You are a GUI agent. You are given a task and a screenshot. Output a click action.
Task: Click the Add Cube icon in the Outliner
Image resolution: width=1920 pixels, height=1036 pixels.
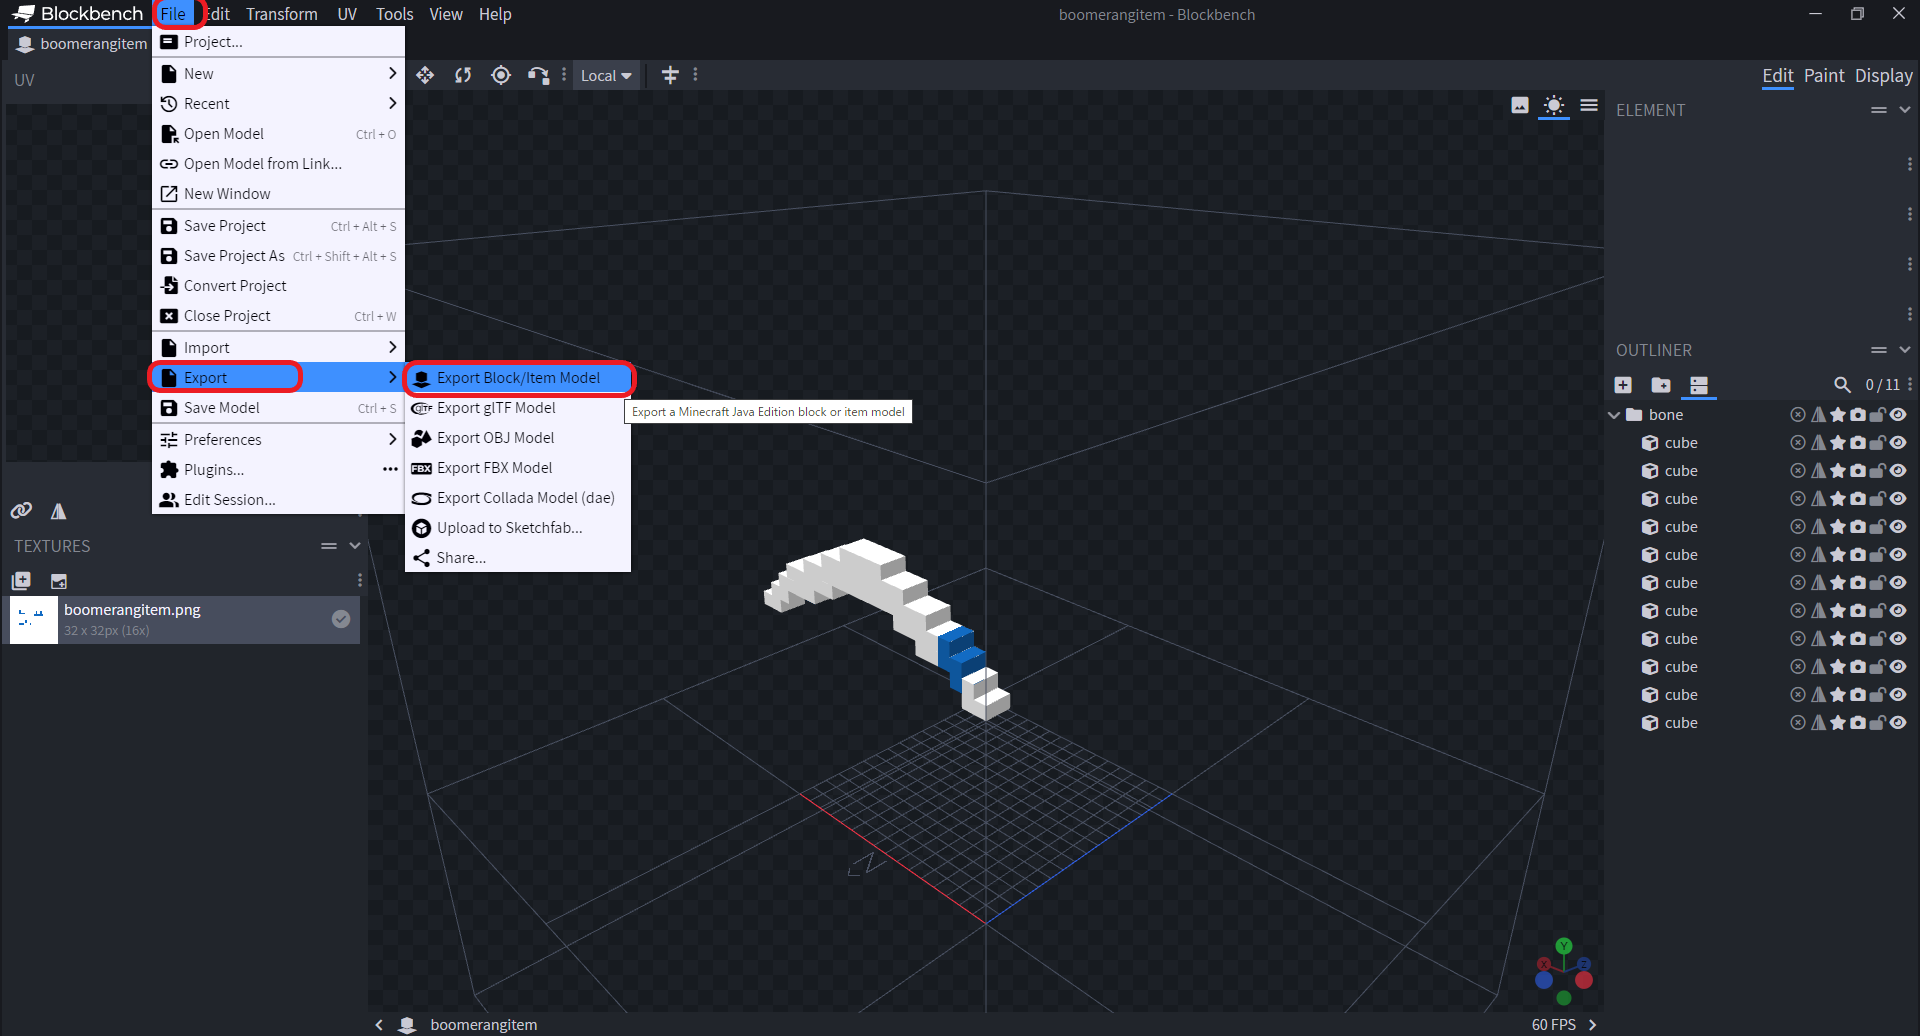point(1623,385)
